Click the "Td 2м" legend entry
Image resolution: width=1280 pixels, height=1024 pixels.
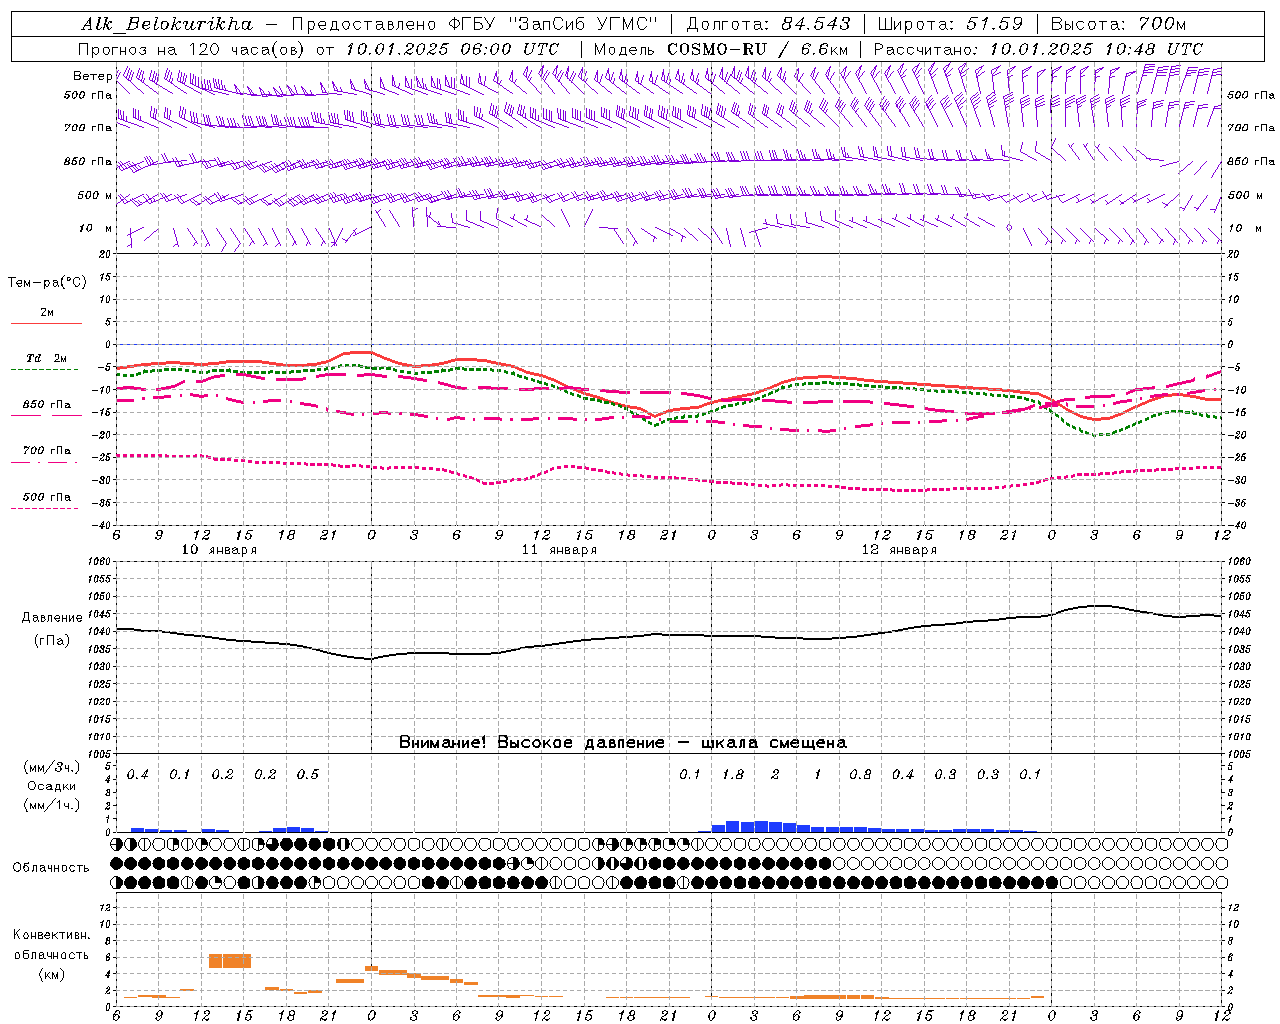pos(46,358)
